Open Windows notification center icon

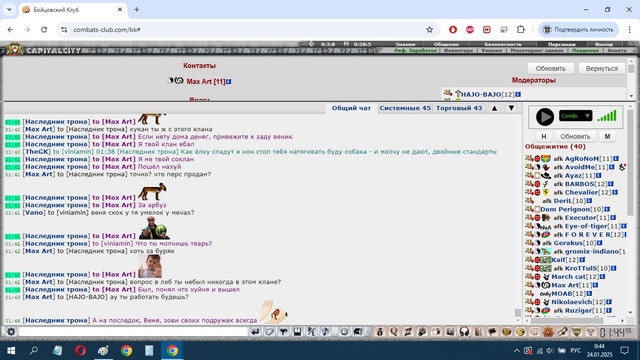[x=624, y=350]
